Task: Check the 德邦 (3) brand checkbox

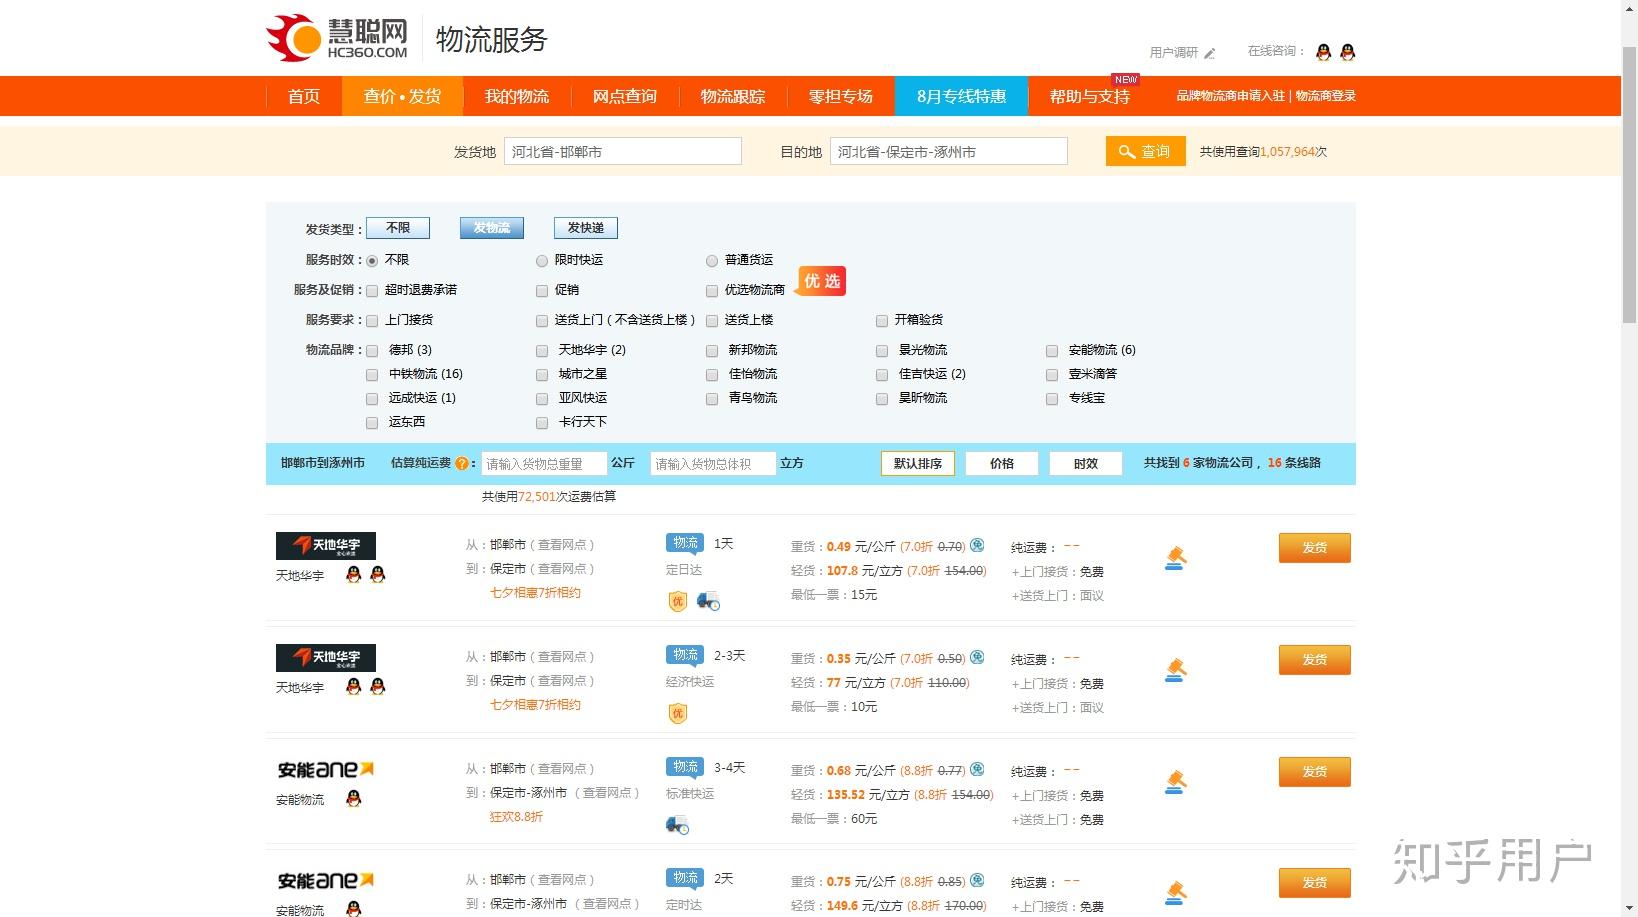Action: point(372,350)
